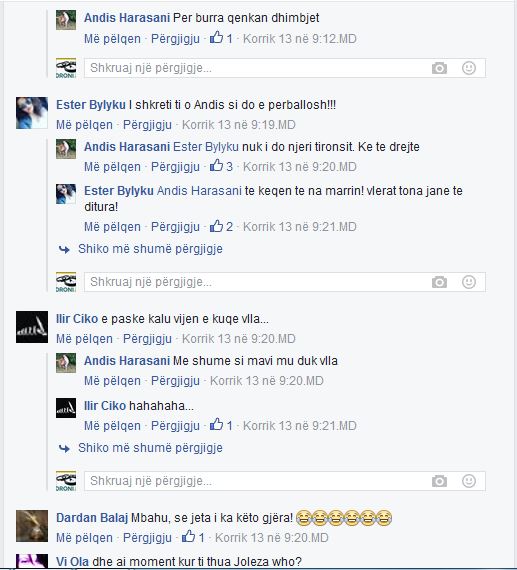Click camera icon in reply box under Ester Bylyku thread

click(x=439, y=282)
